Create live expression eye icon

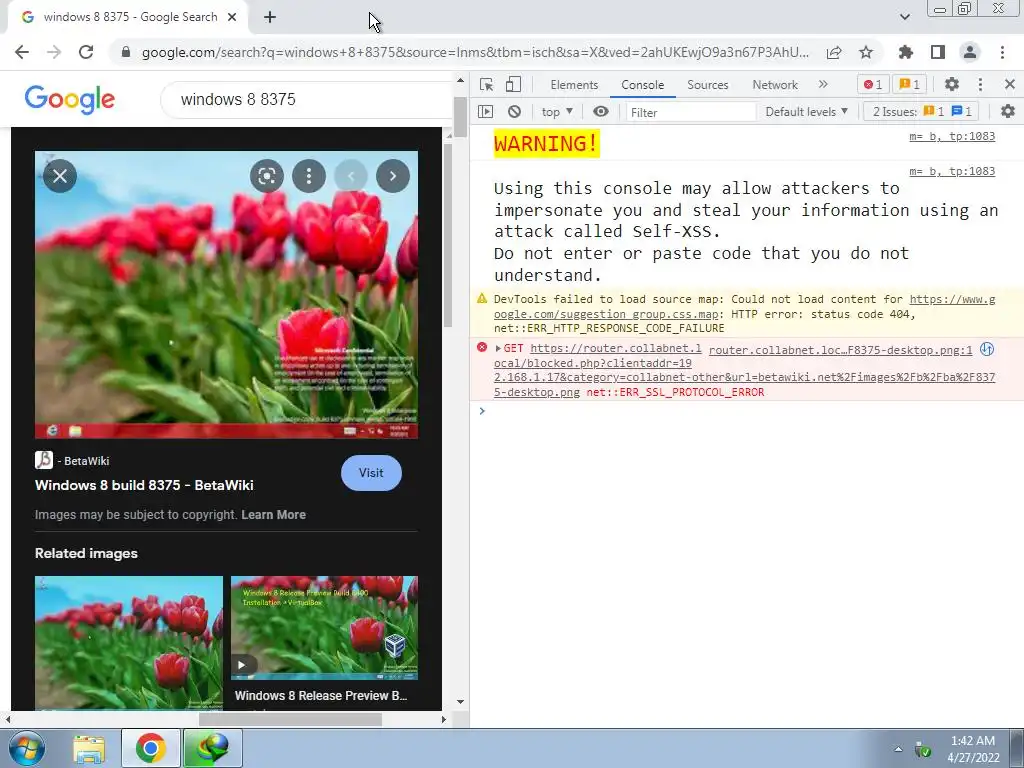[x=601, y=112]
